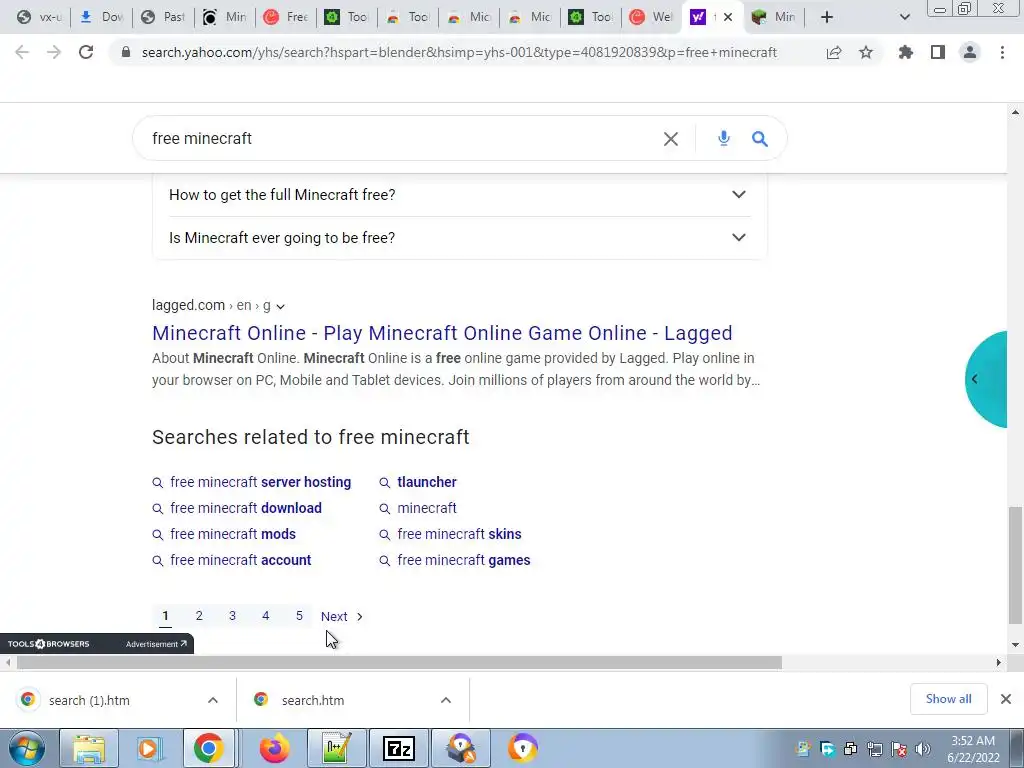Open 7-Zip from the taskbar
1024x768 pixels.
coord(399,748)
